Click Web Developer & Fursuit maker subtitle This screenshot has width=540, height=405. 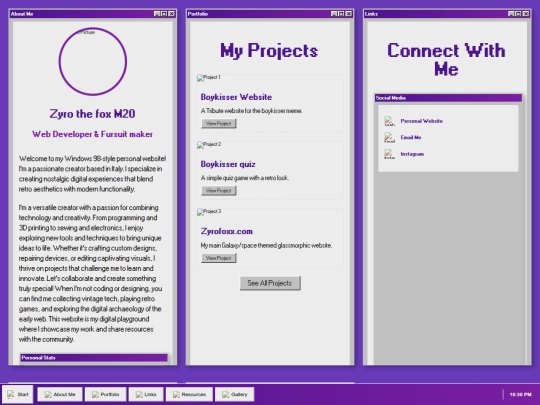(93, 134)
